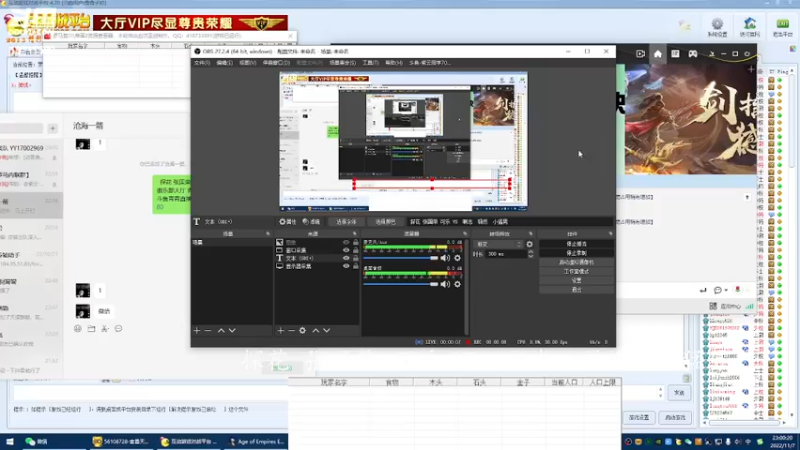Increase transition duration with up stepper arrow
This screenshot has width=800, height=450.
click(531, 252)
